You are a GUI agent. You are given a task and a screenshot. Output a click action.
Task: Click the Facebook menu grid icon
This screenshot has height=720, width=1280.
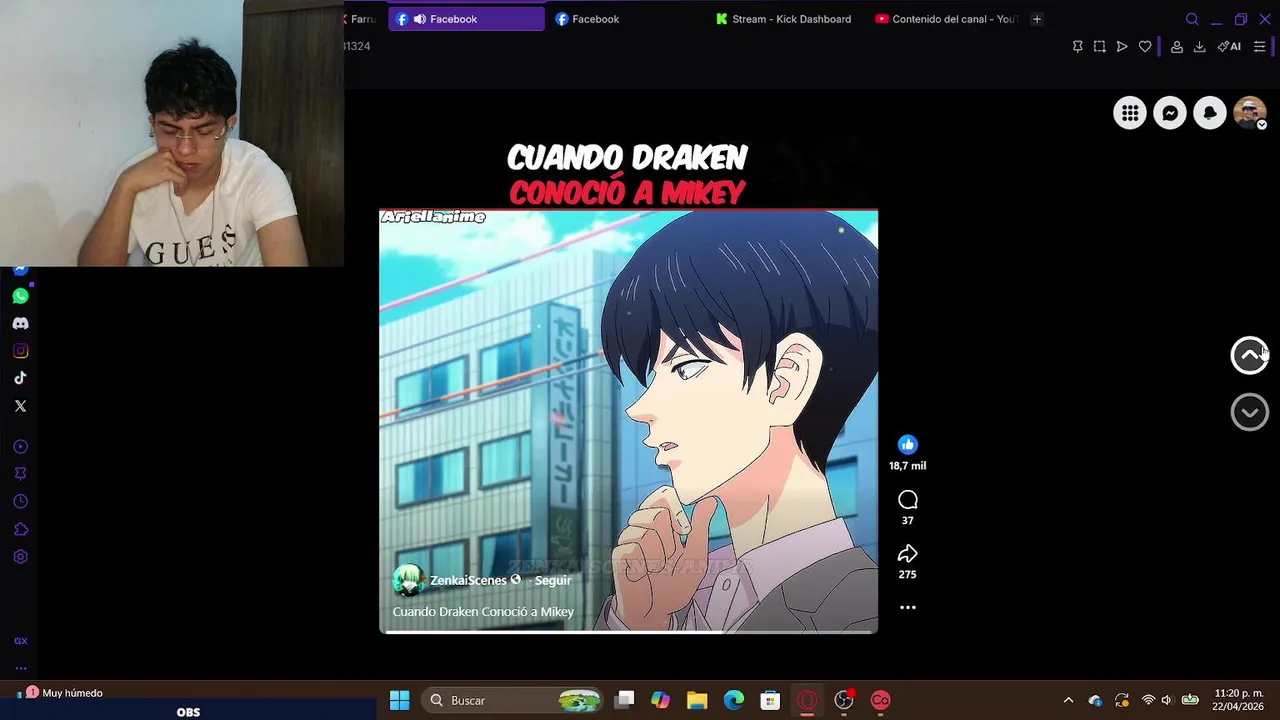tap(1130, 113)
